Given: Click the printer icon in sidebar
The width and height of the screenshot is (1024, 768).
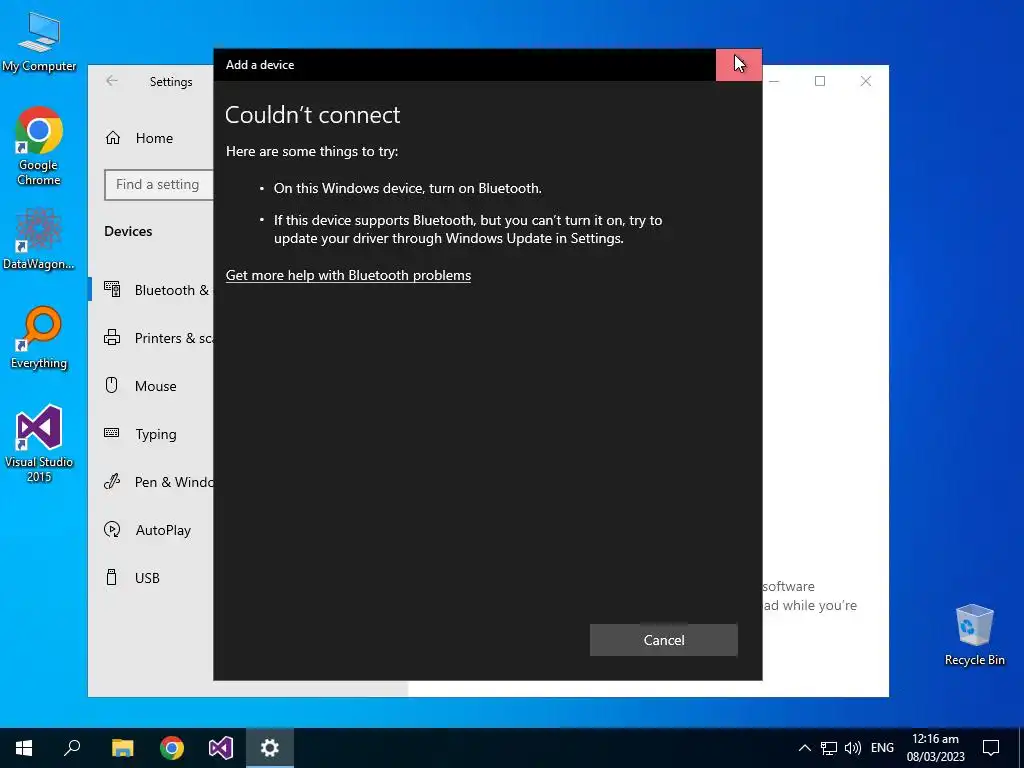Looking at the screenshot, I should [112, 338].
